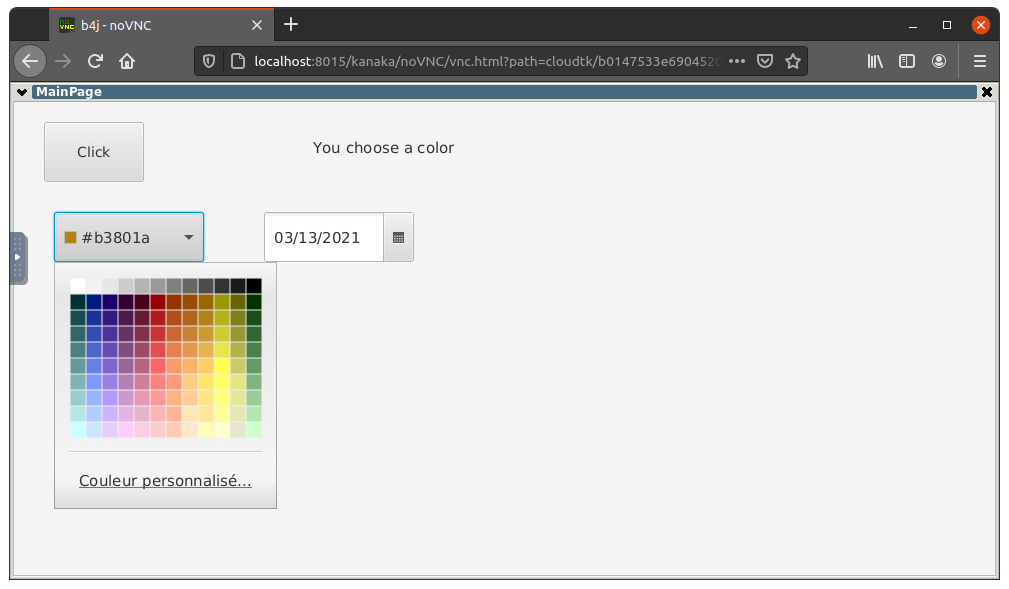Go back to the previous page

point(30,61)
